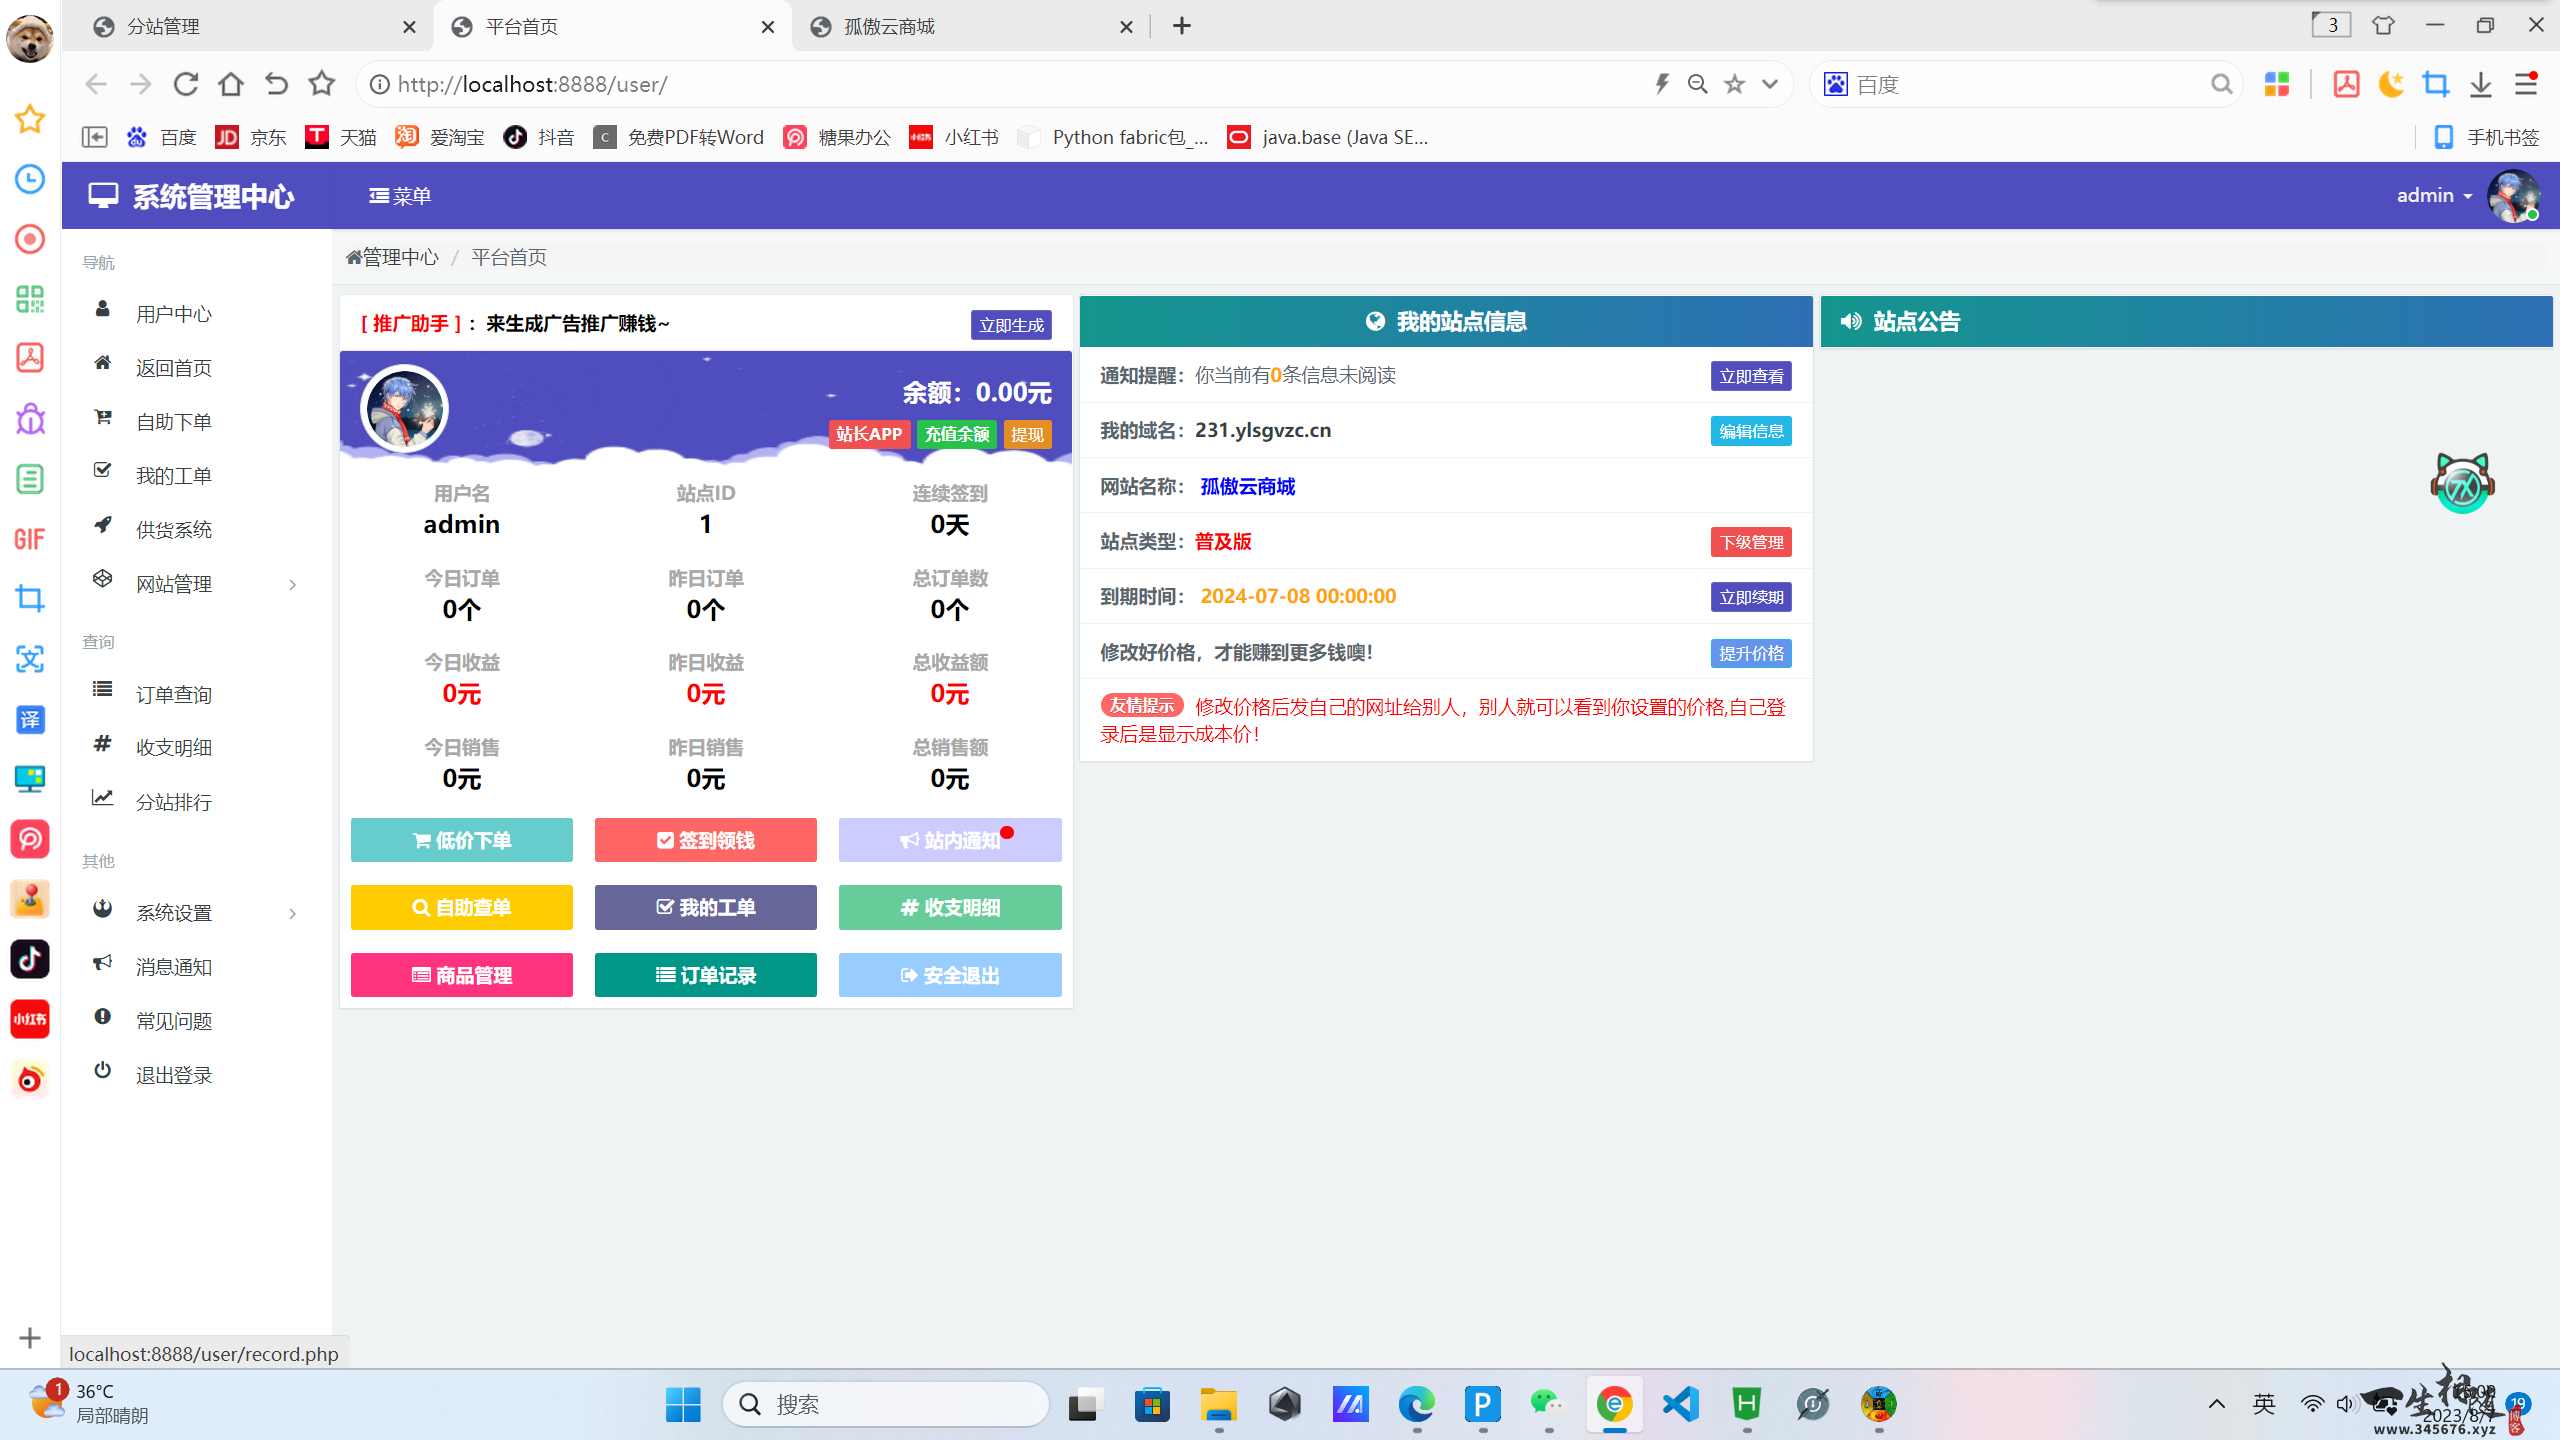Click the screenshot crop icon in browser toolbar
This screenshot has width=2560, height=1440.
tap(2435, 84)
